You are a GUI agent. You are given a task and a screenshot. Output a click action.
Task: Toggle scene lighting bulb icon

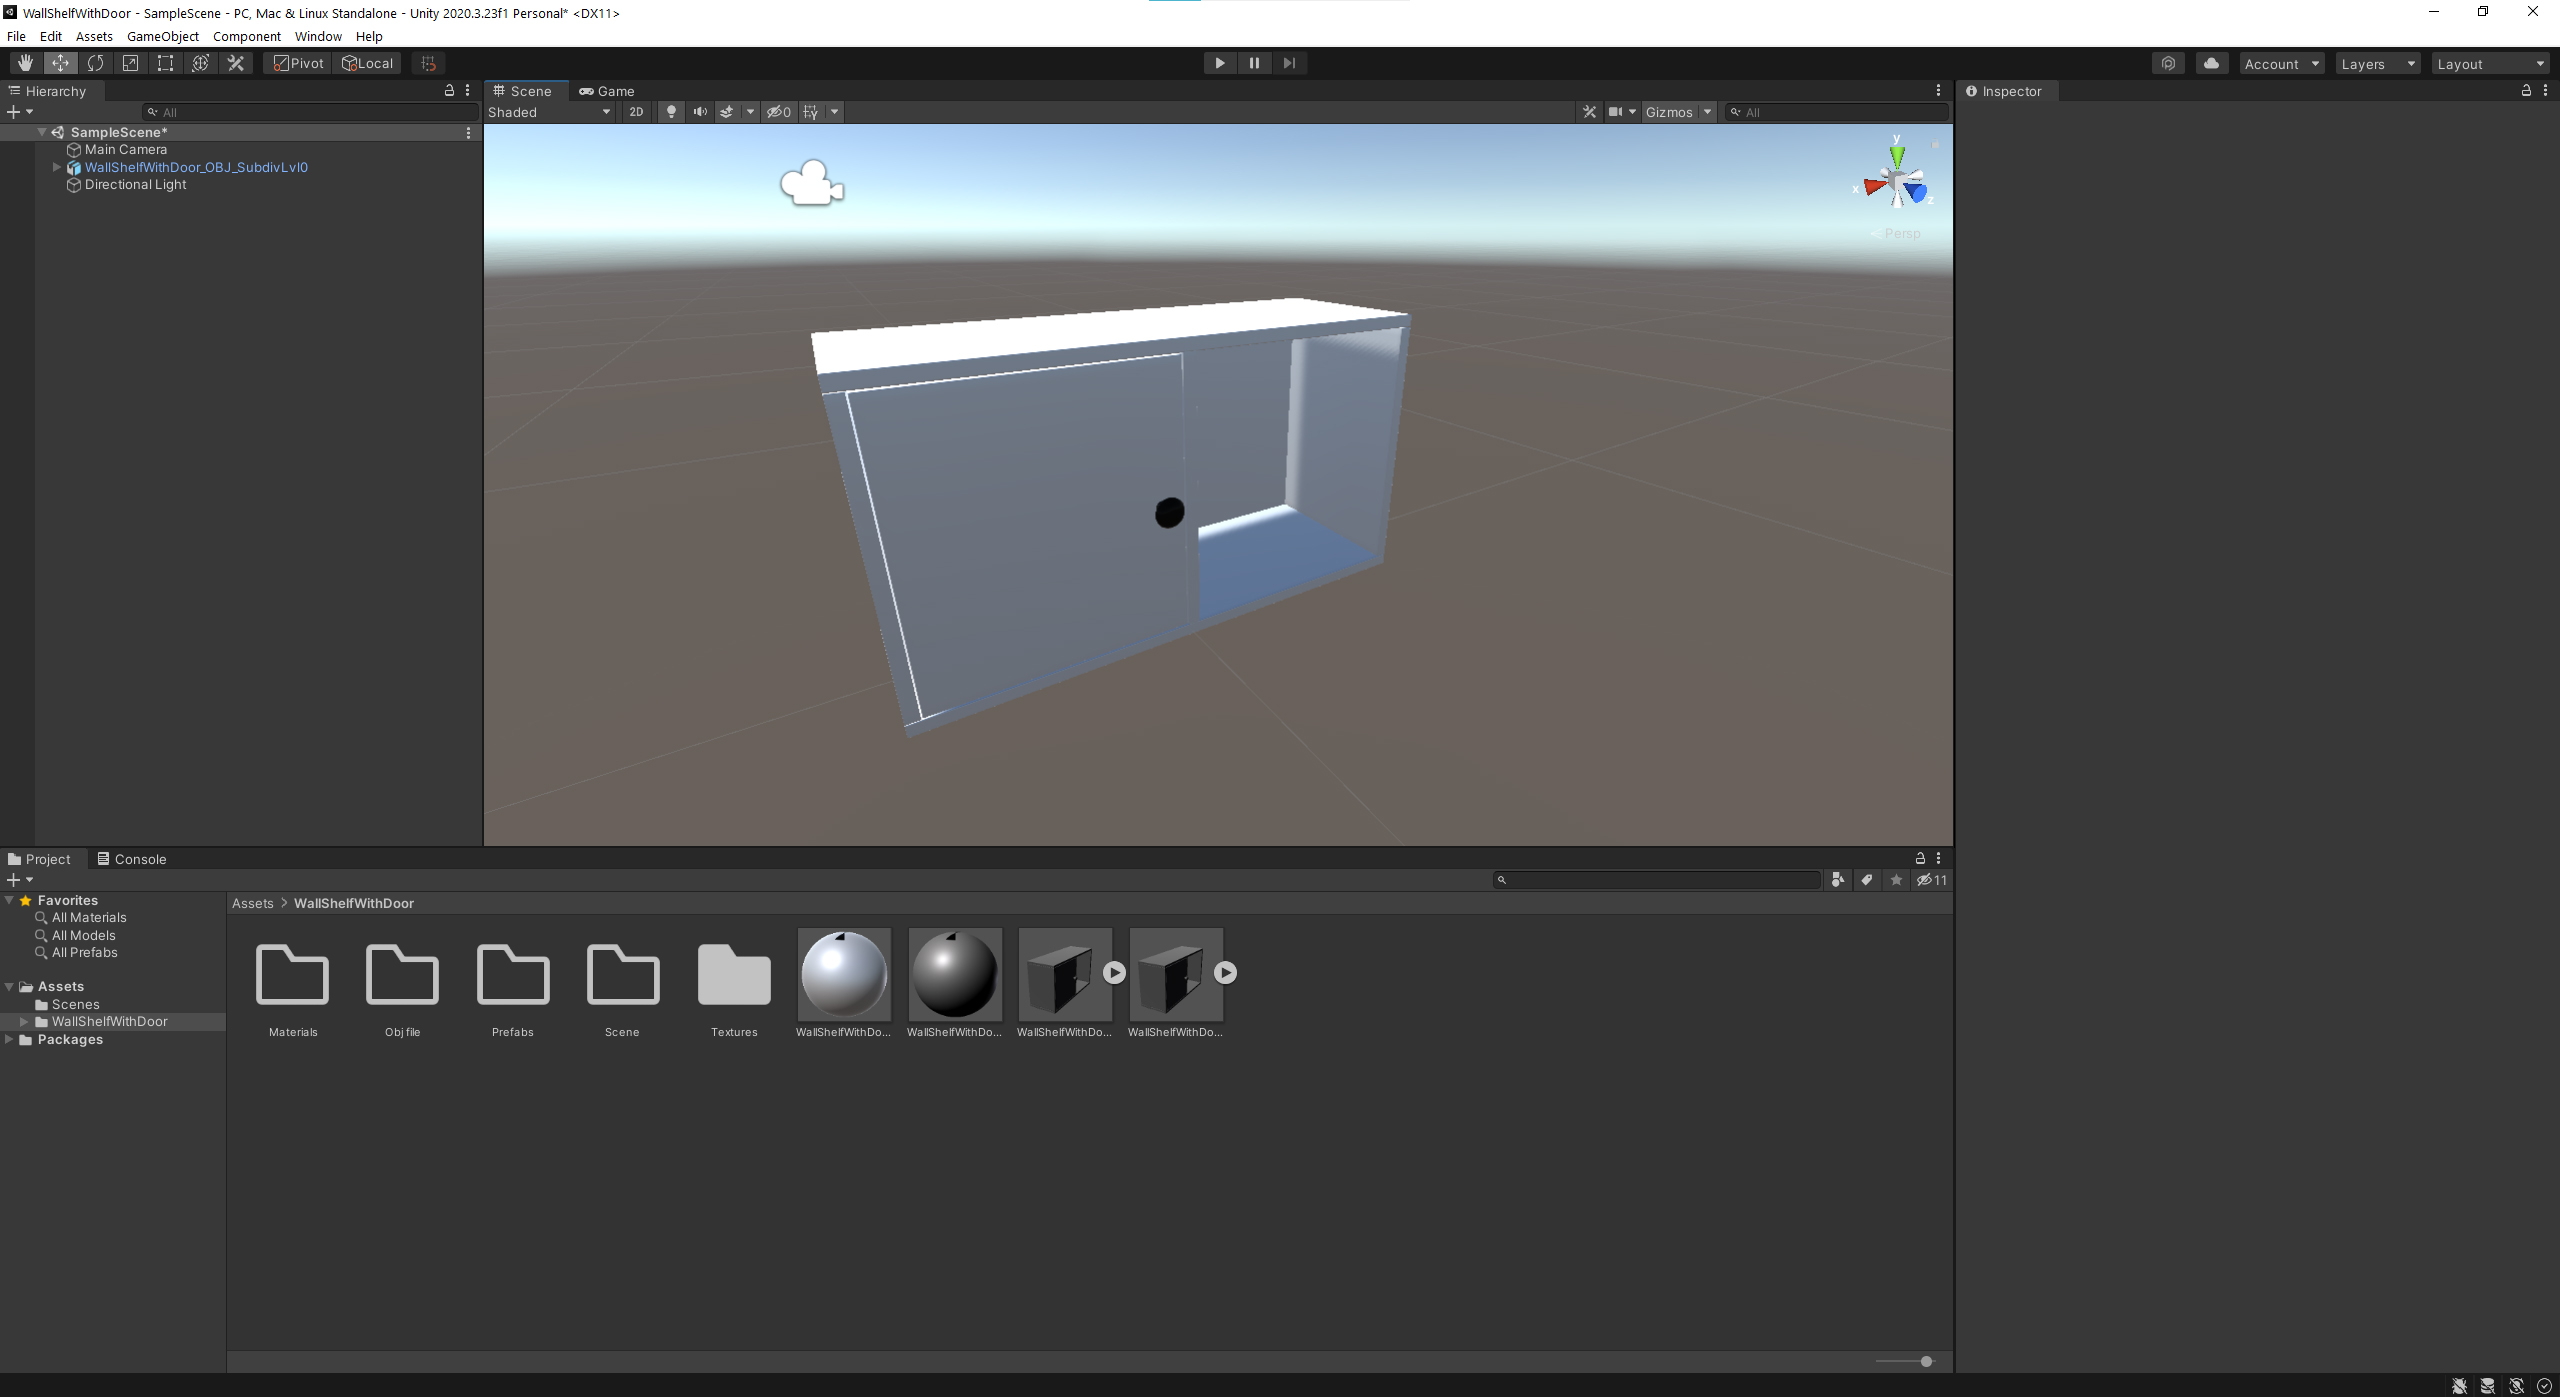(671, 112)
